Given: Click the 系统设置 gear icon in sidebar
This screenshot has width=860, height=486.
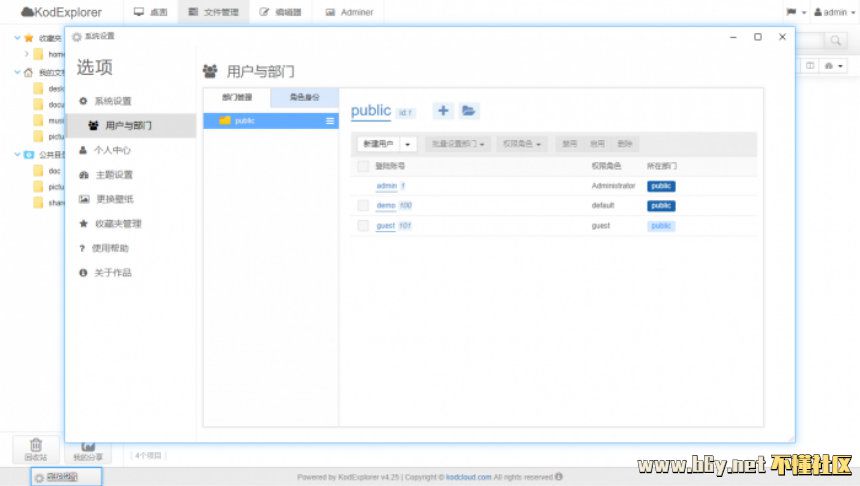Looking at the screenshot, I should [x=84, y=101].
